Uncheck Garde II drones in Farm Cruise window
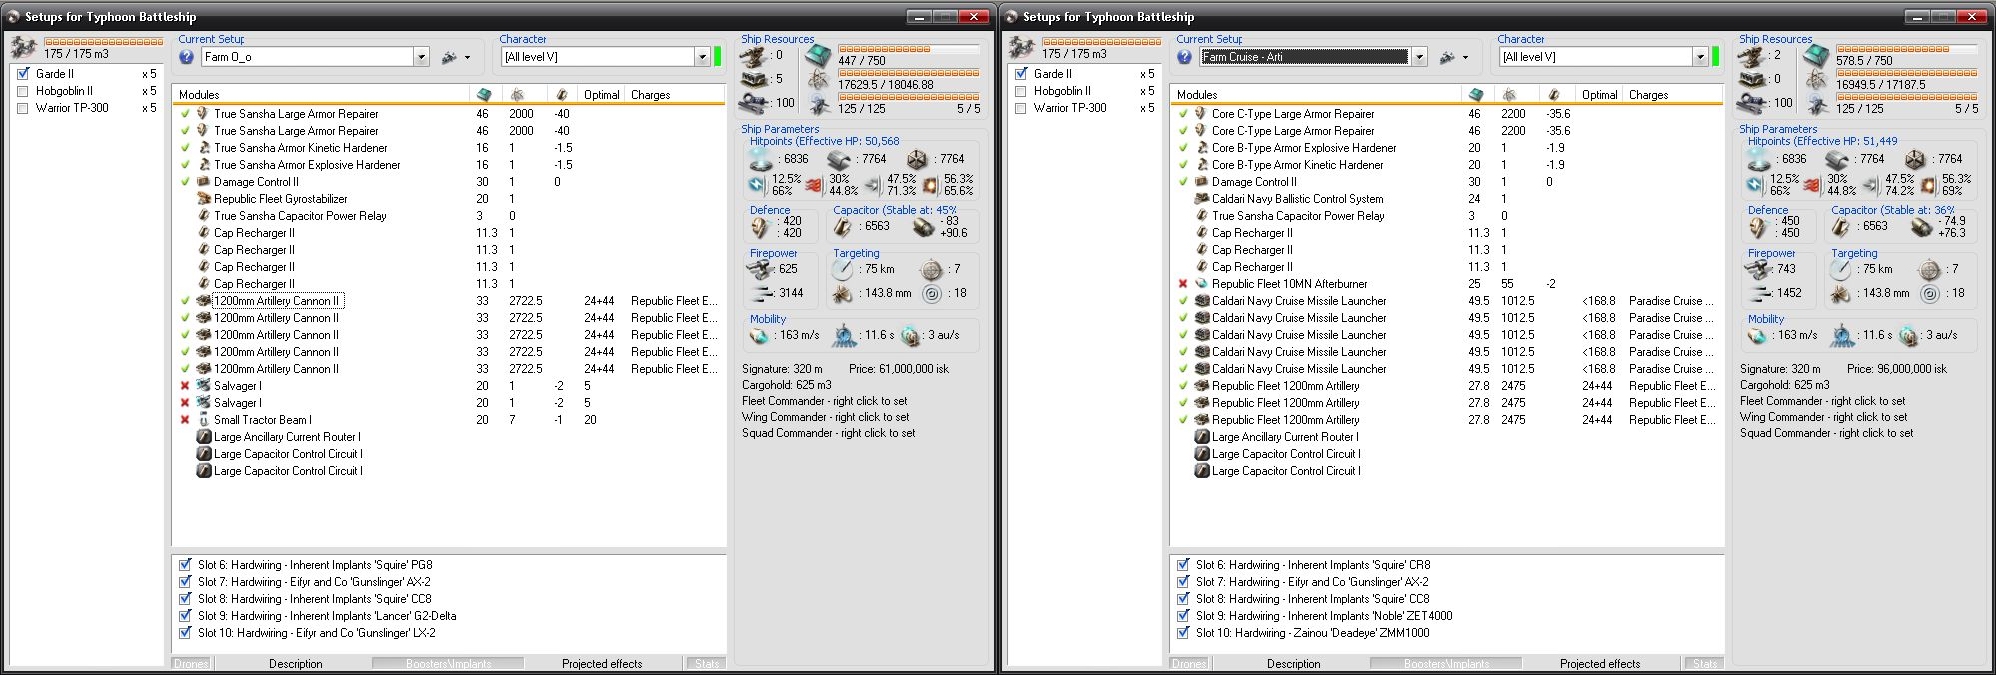Viewport: 1996px width, 675px height. coord(1021,74)
